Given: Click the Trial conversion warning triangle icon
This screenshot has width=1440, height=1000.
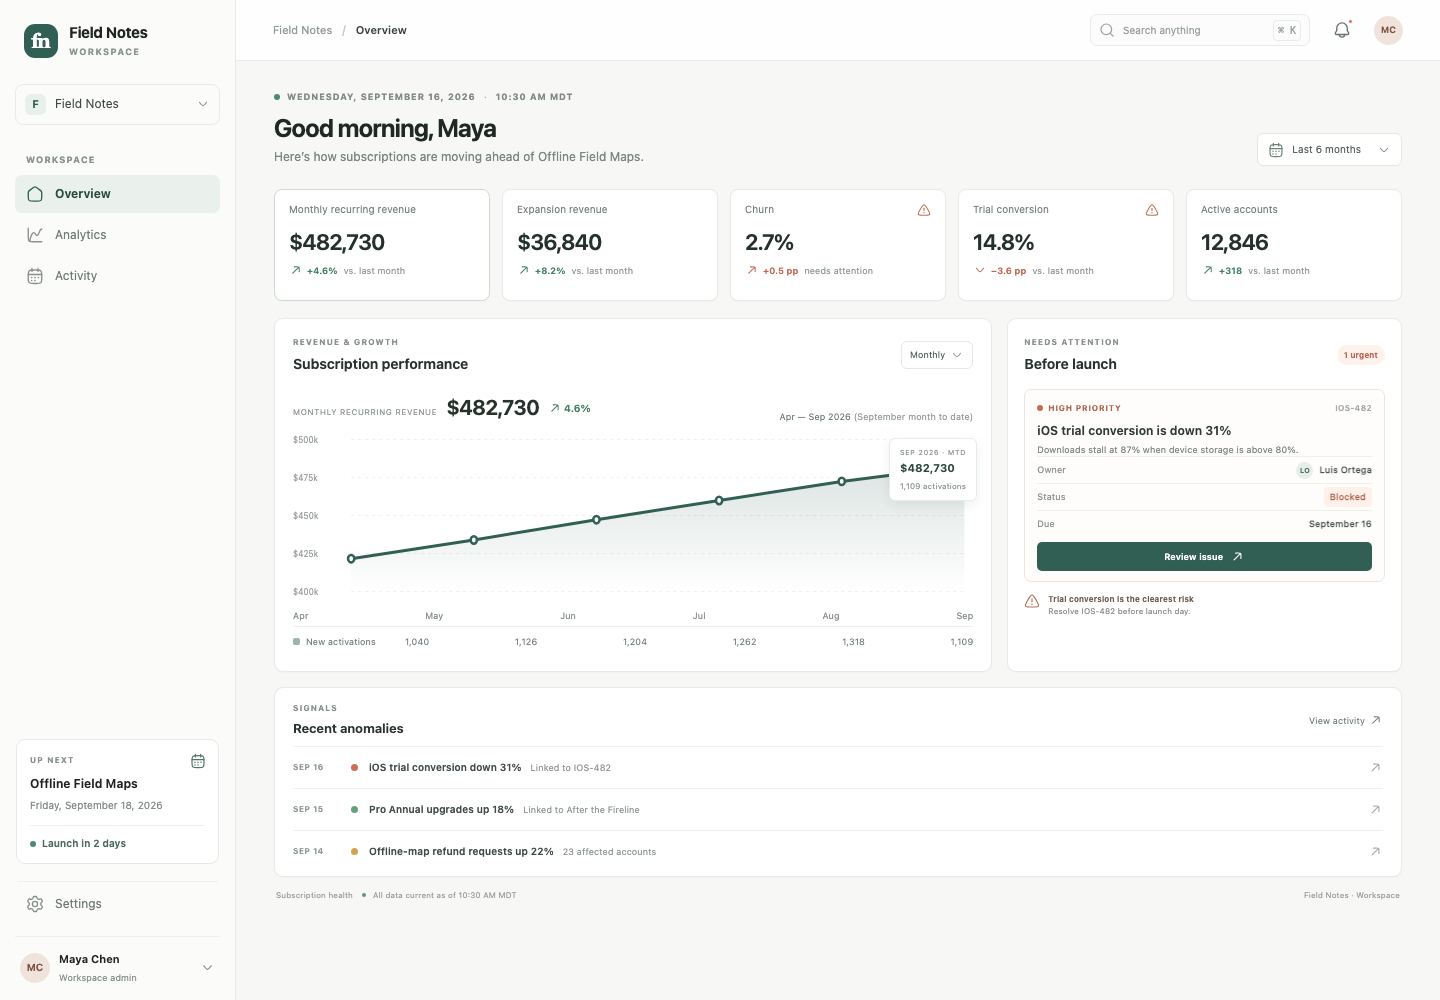Looking at the screenshot, I should pyautogui.click(x=1152, y=210).
